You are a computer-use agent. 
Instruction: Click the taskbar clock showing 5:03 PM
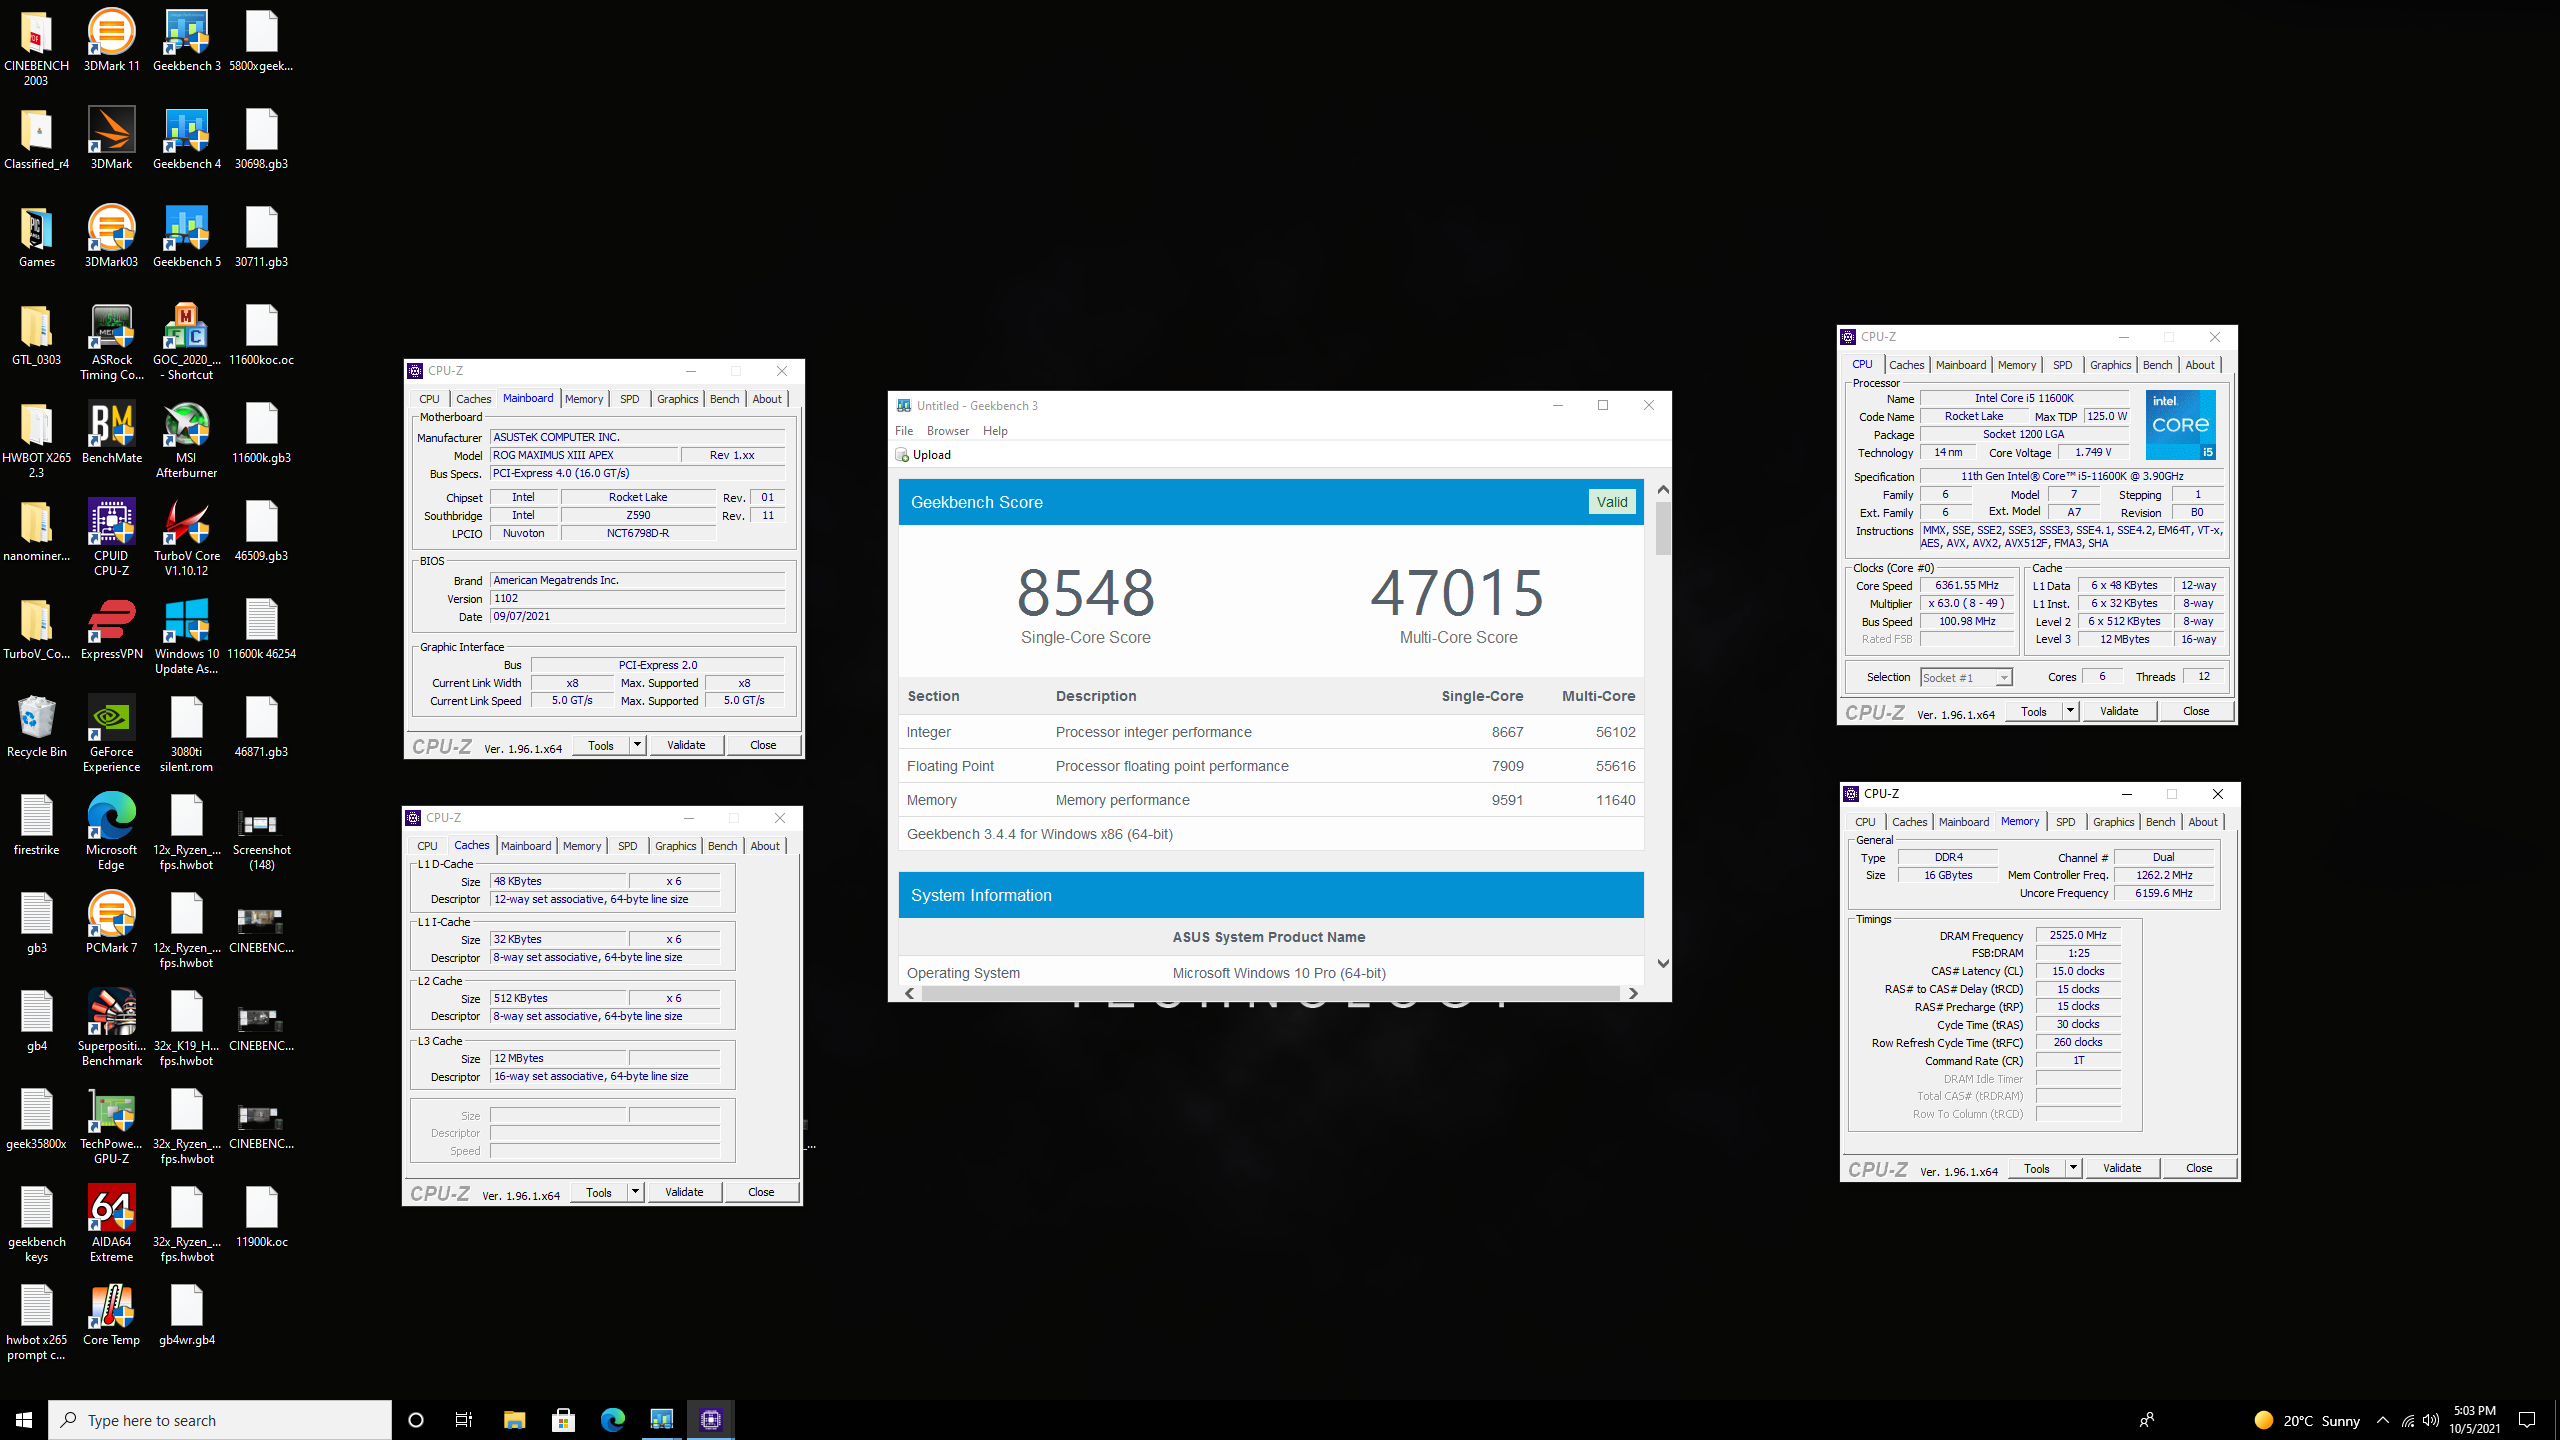point(2475,1420)
